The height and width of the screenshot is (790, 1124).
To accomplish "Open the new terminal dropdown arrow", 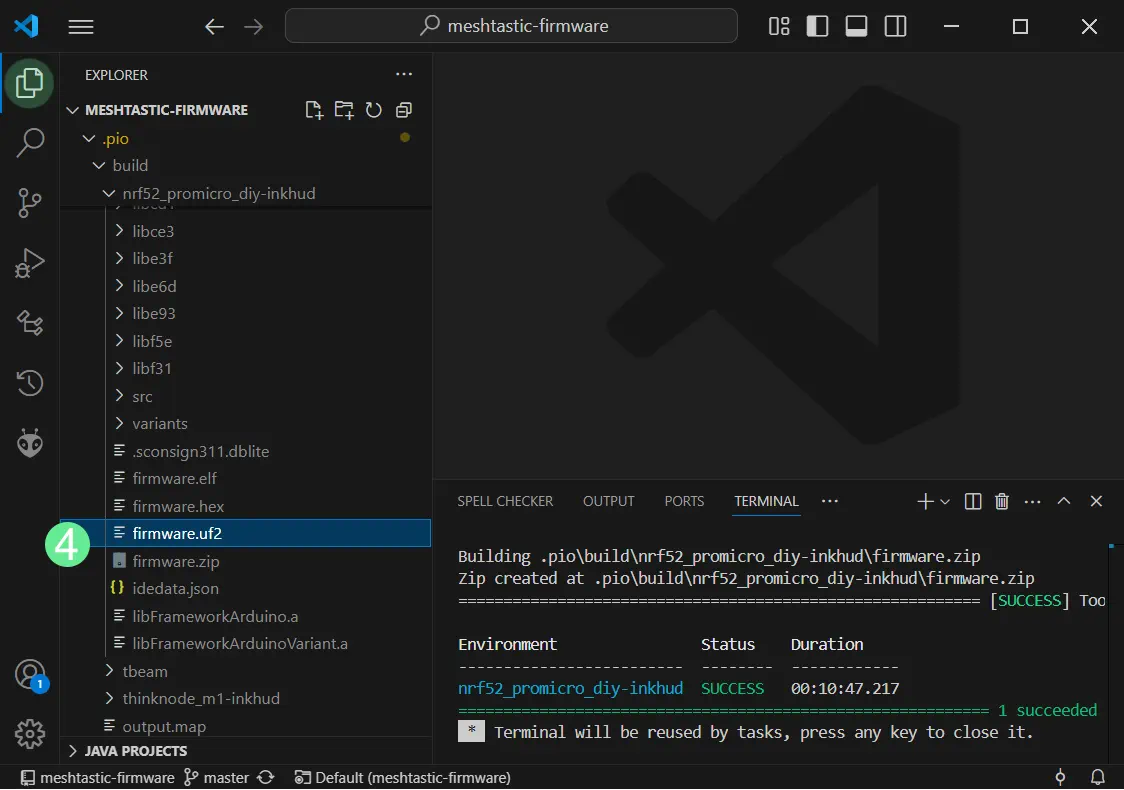I will (945, 502).
